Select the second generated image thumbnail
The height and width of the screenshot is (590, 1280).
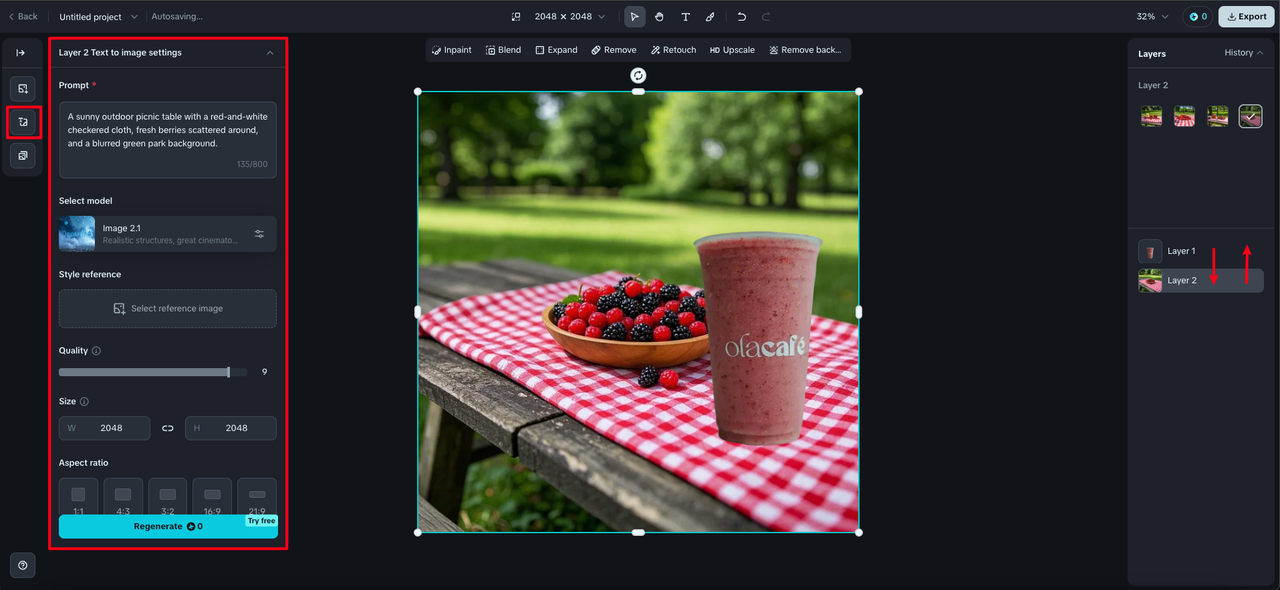click(x=1184, y=117)
